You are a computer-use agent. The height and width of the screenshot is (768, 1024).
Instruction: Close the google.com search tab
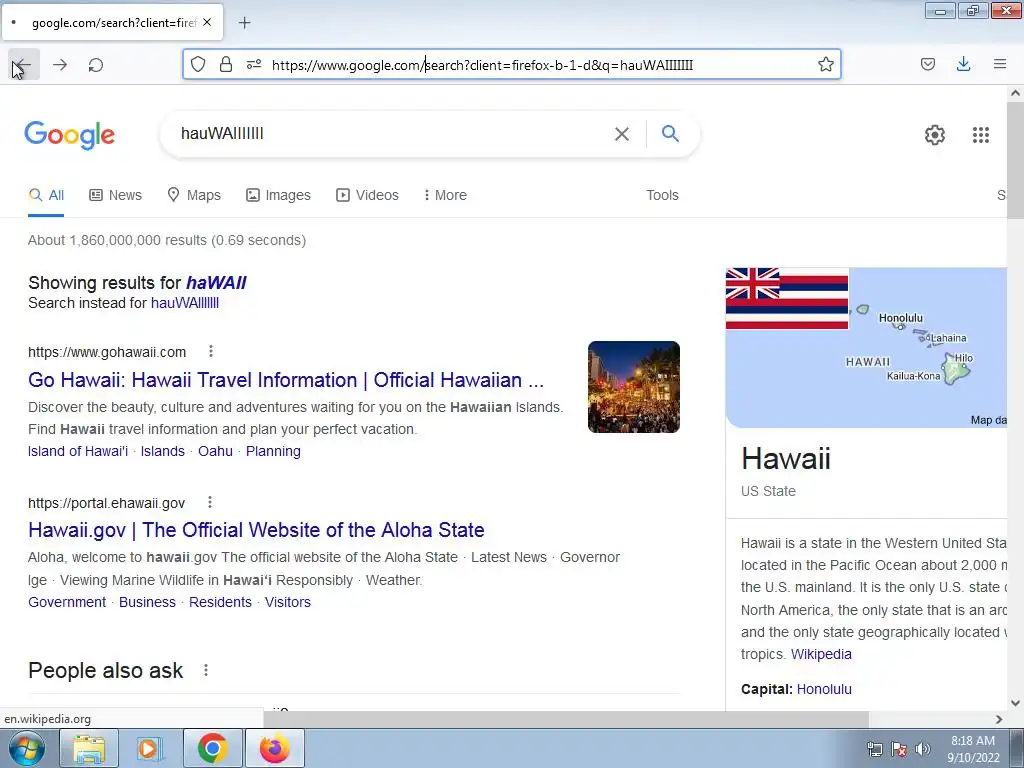click(x=207, y=22)
